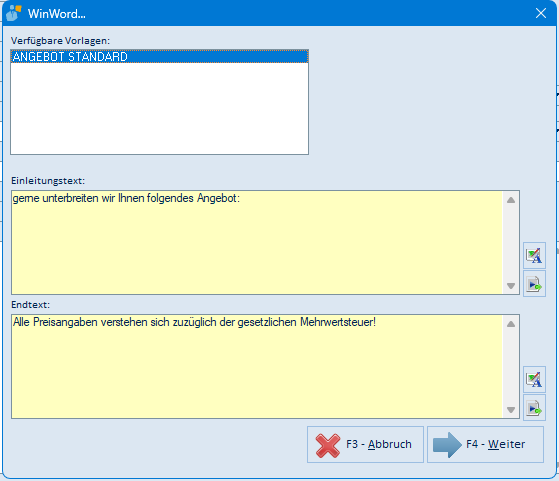Viewport: 559px width, 481px height.
Task: Select the ANGEBOT STANDARD template
Action: point(159,57)
